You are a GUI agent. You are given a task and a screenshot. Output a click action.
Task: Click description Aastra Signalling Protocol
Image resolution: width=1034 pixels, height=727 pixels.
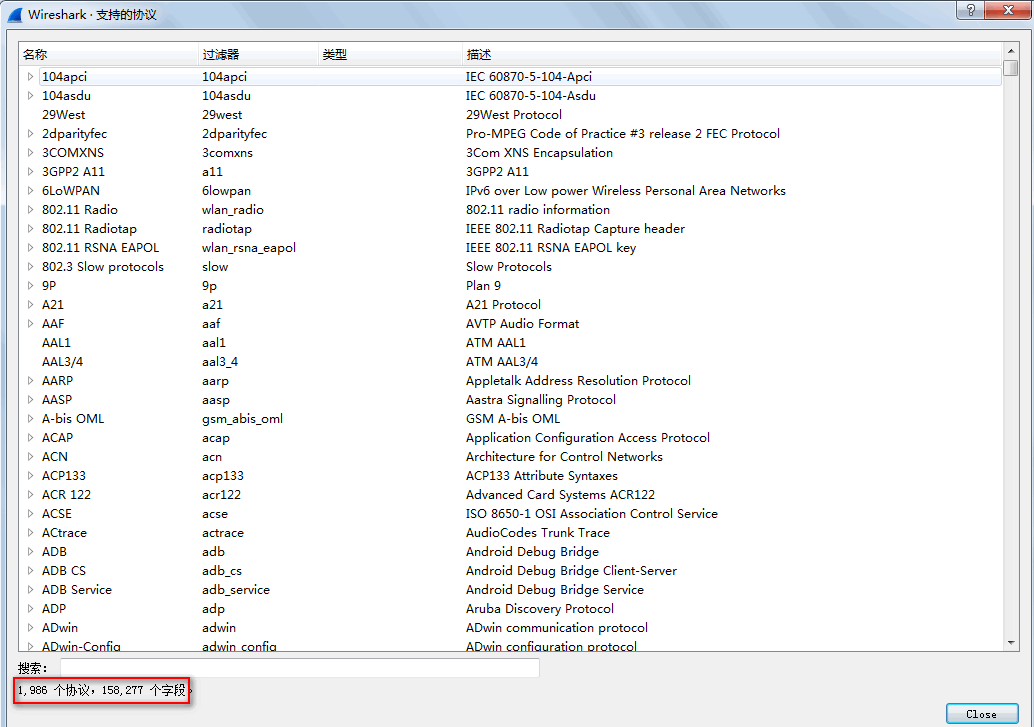(541, 400)
